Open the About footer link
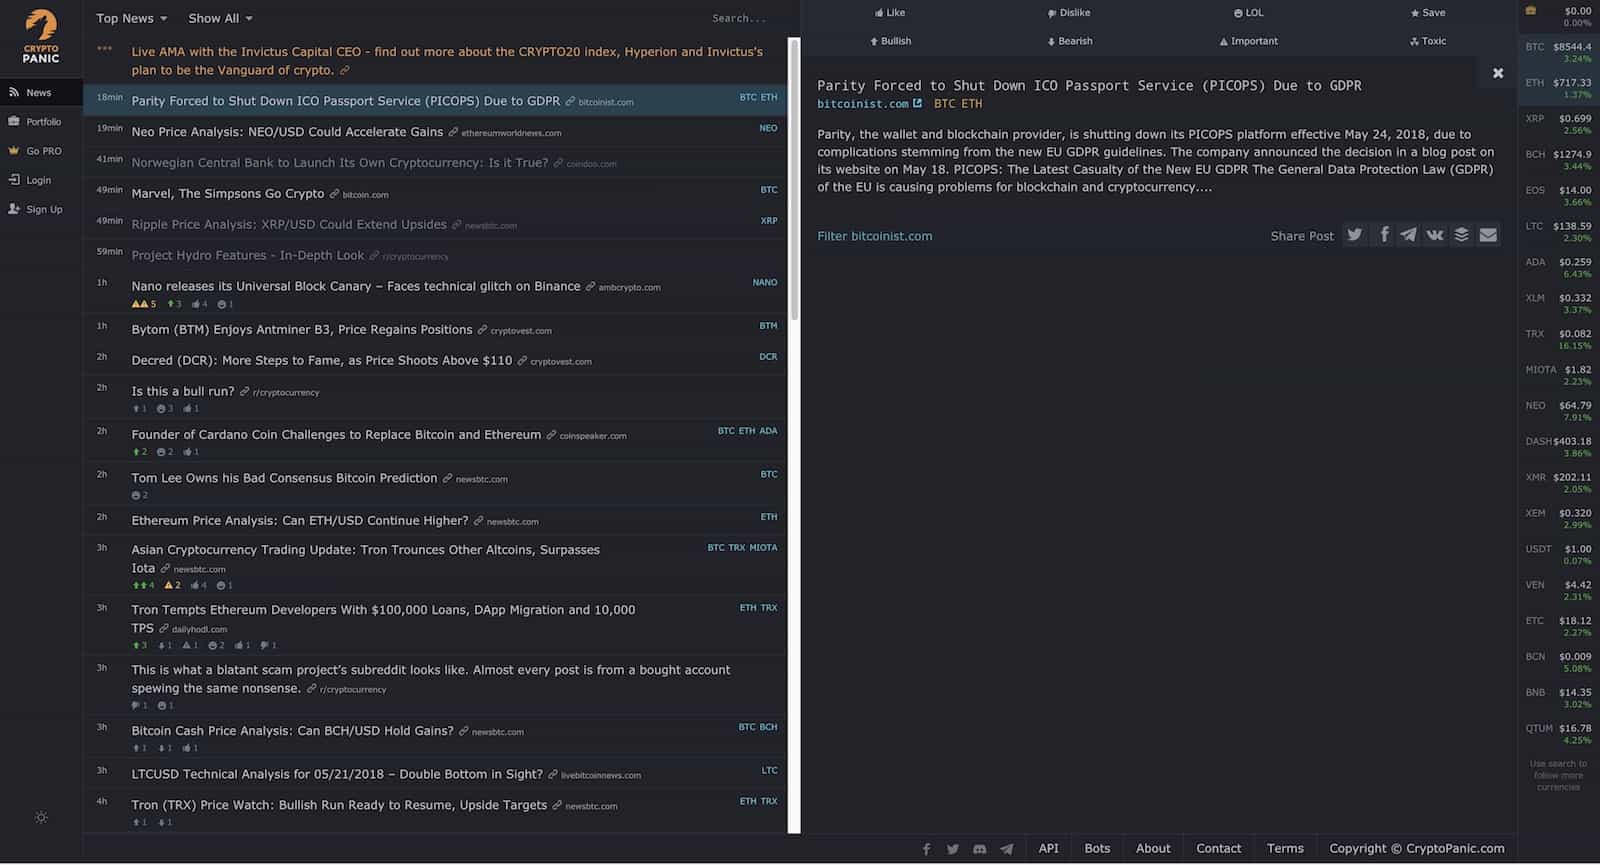The image size is (1600, 865). click(x=1153, y=848)
